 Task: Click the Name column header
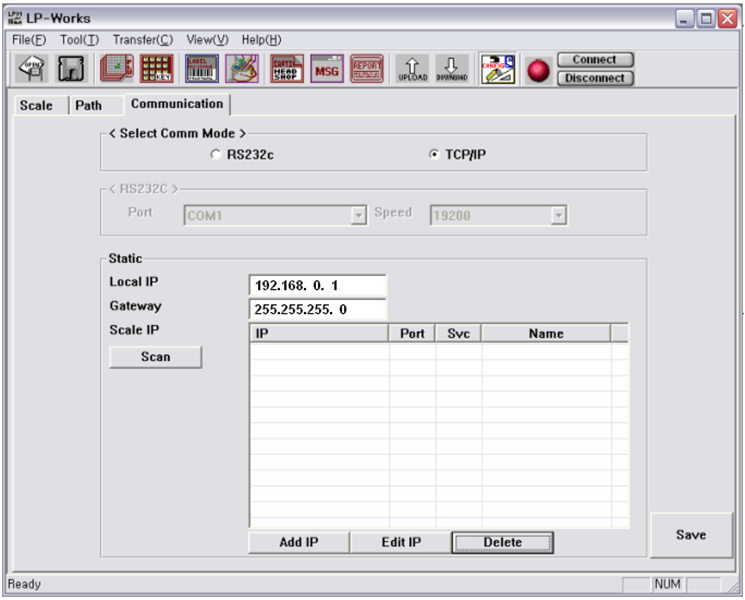pyautogui.click(x=546, y=333)
